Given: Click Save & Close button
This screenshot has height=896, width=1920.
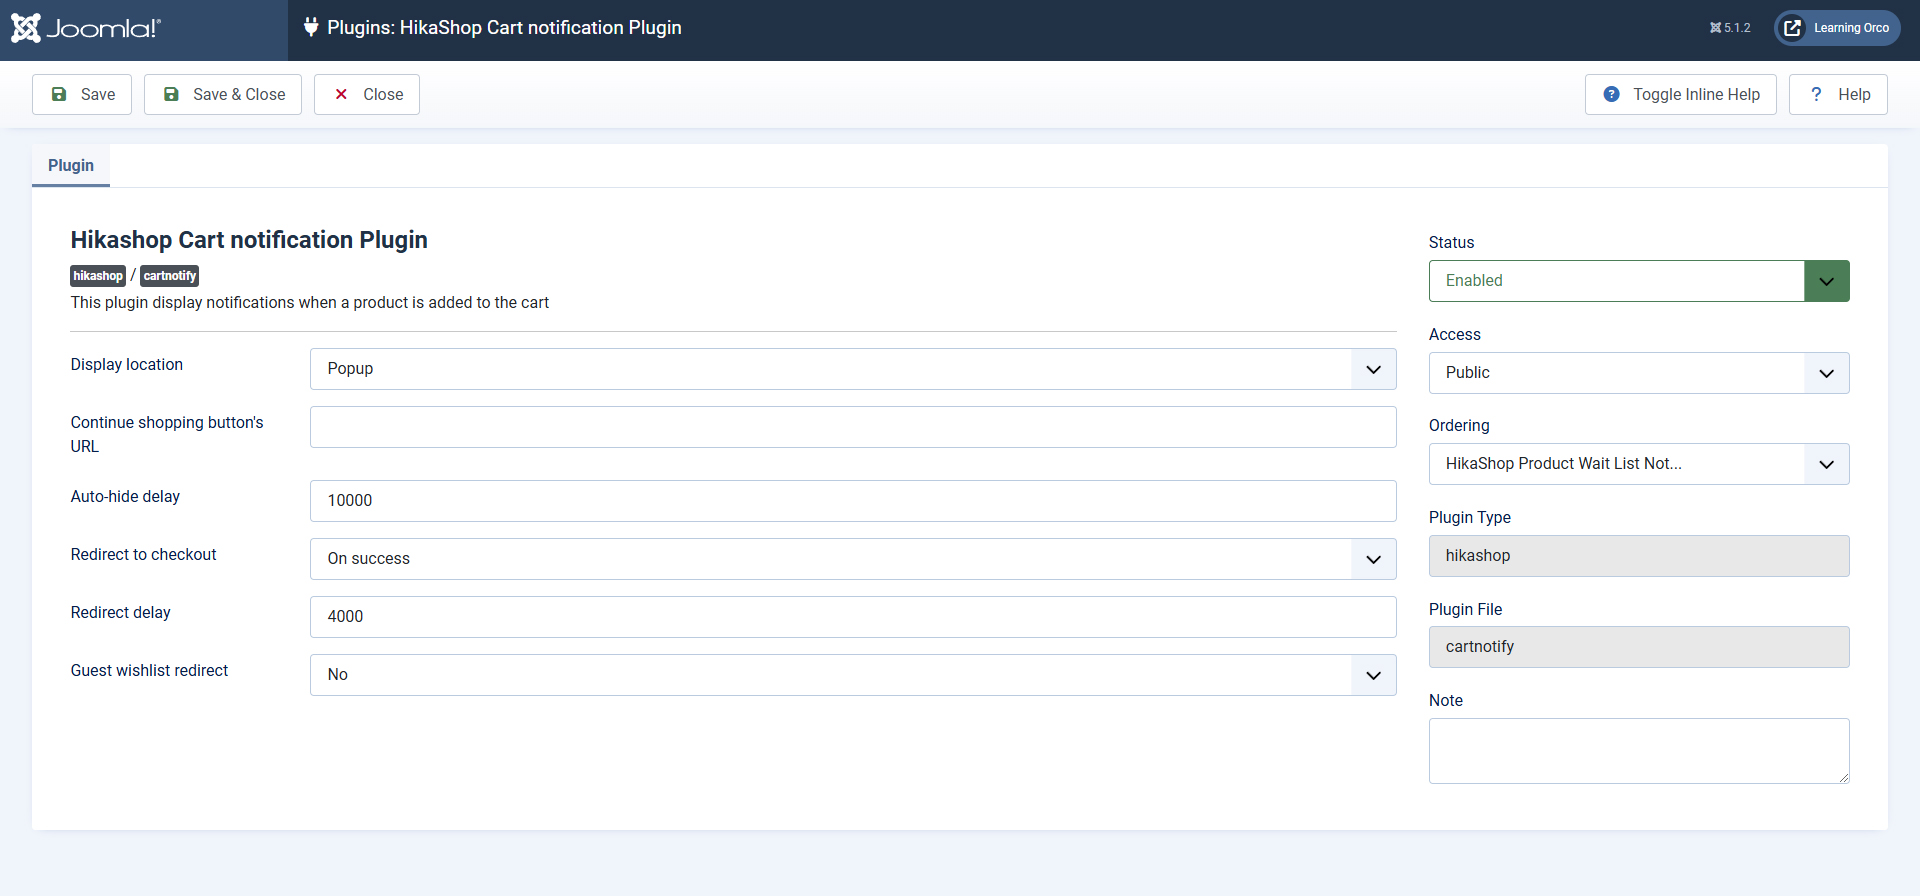Looking at the screenshot, I should [x=223, y=94].
